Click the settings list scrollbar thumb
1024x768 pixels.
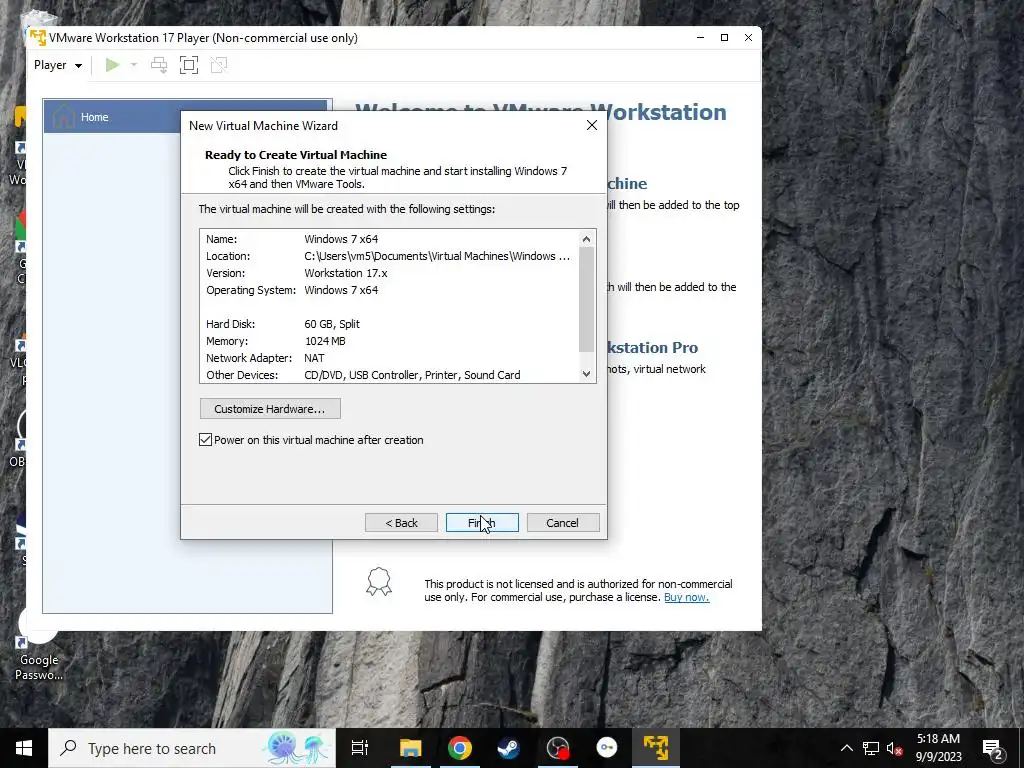(x=586, y=299)
